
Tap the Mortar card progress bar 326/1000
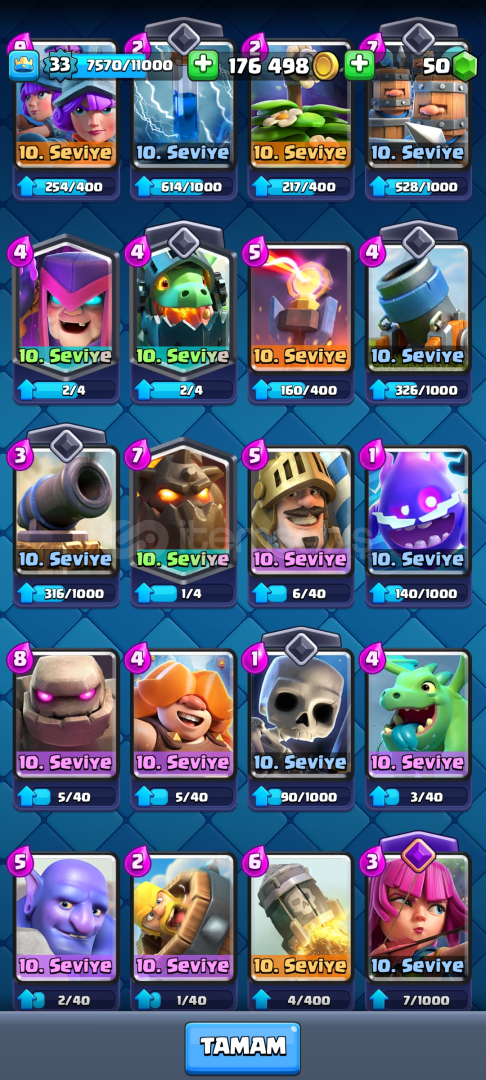tap(419, 390)
